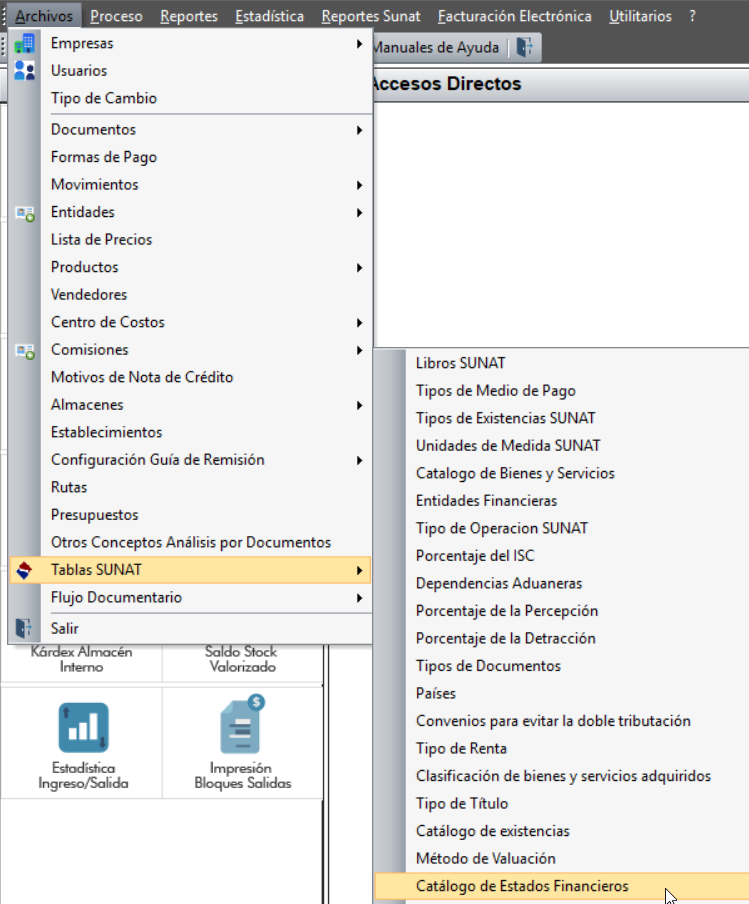The width and height of the screenshot is (749, 904).
Task: Open the Reportes menu
Action: coord(189,16)
